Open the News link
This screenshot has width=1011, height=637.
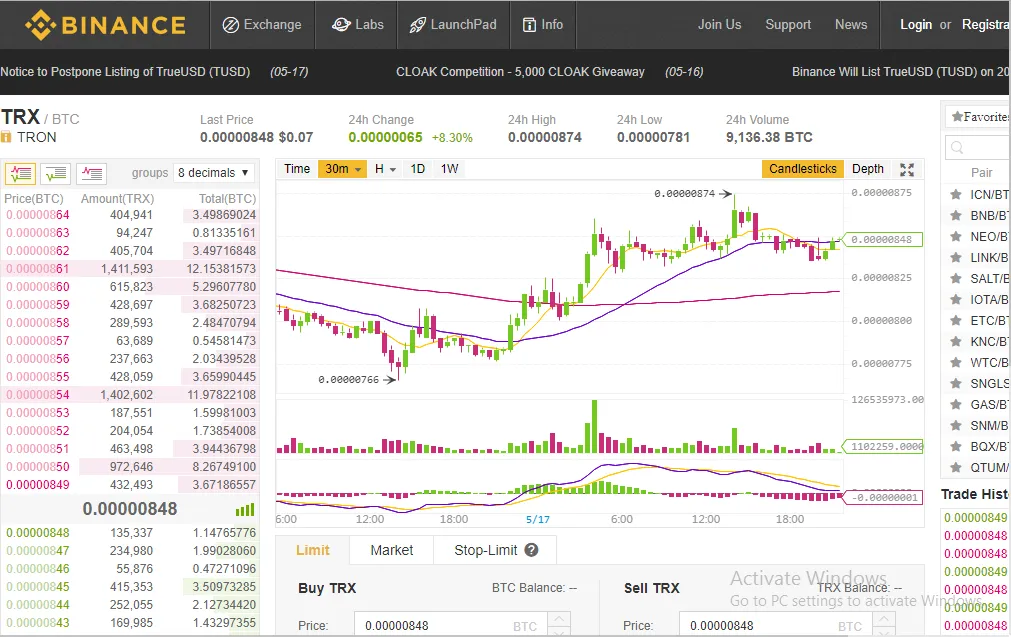coord(851,24)
